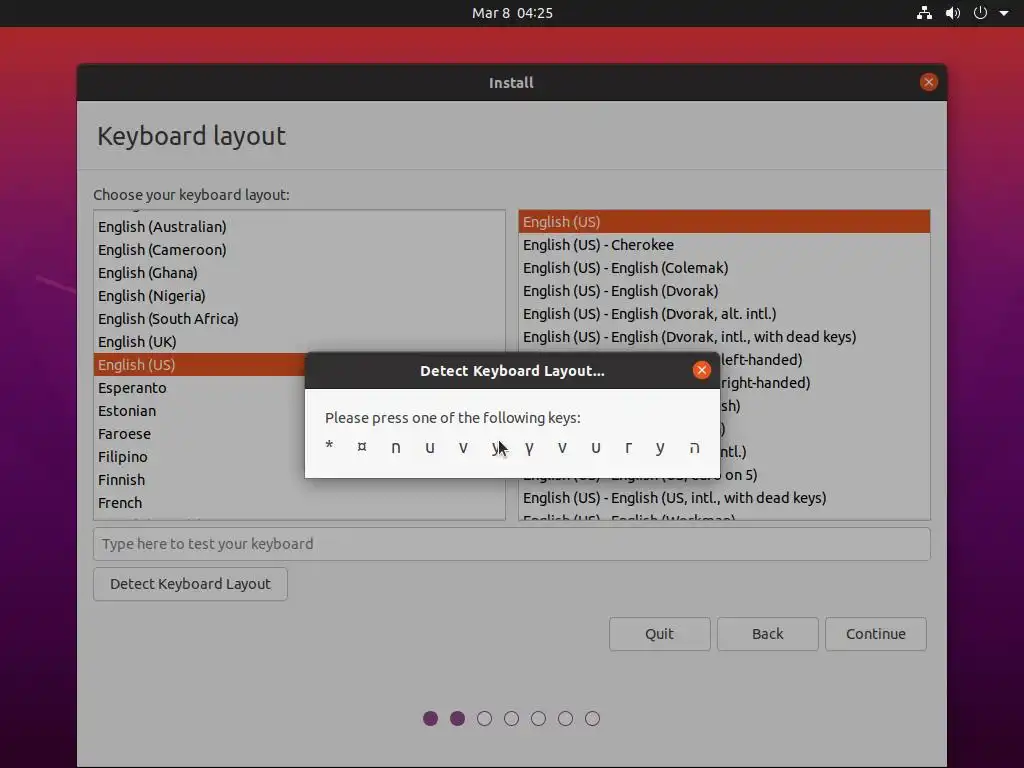
Task: Click the keyboard test input field
Action: 511,544
